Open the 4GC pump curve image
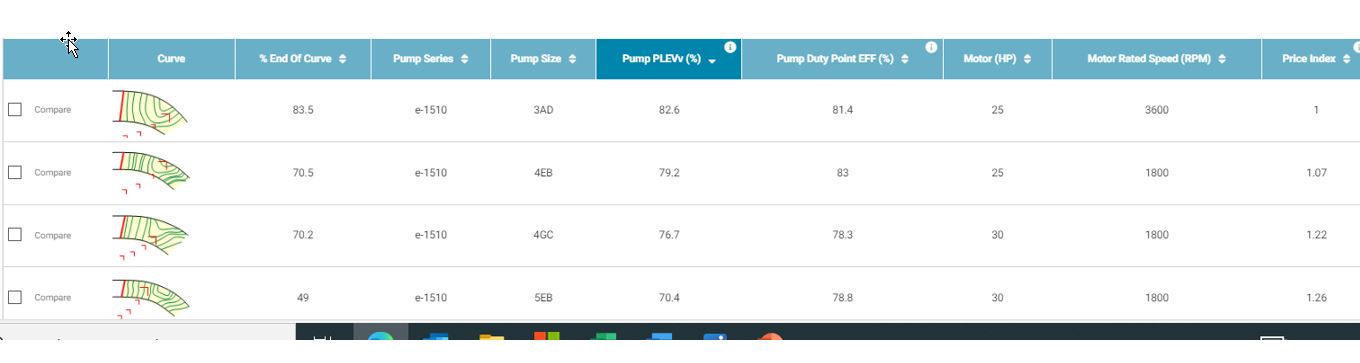 click(150, 237)
